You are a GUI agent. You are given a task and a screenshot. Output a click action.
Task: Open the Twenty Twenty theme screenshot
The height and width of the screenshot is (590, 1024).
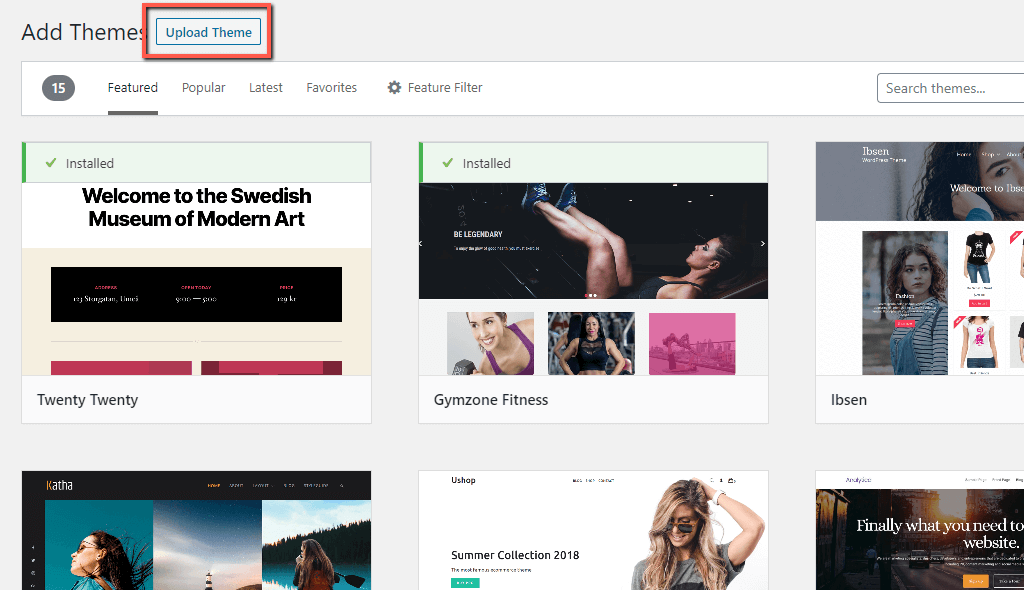click(197, 279)
